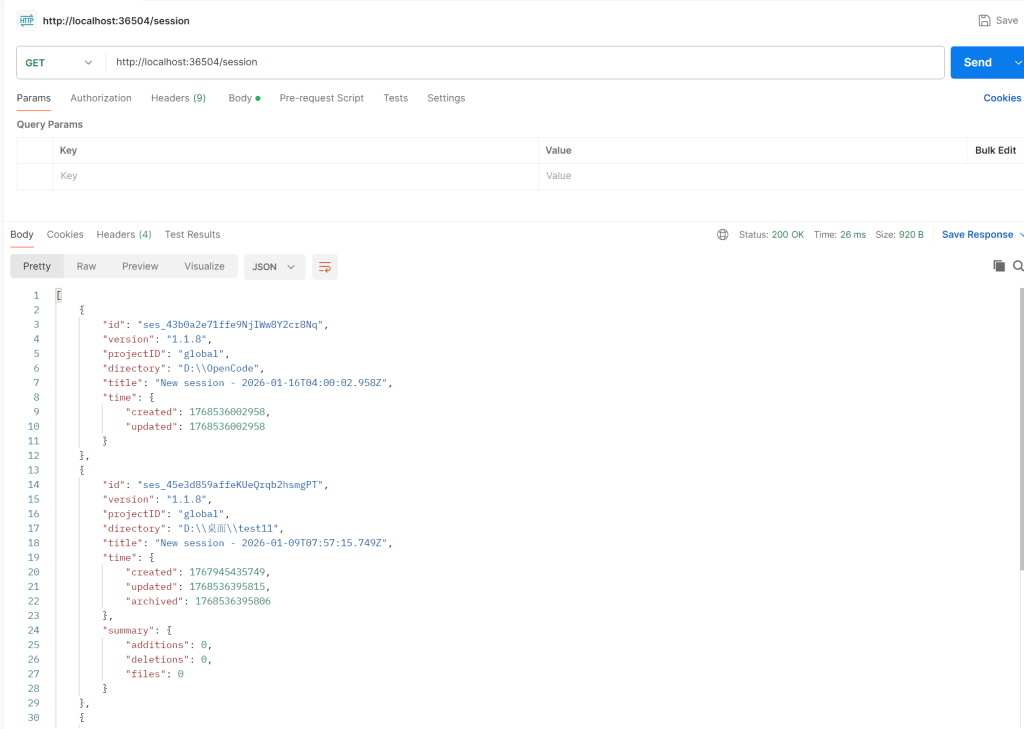Switch to the Authorization tab
The image size is (1024, 729).
(101, 98)
